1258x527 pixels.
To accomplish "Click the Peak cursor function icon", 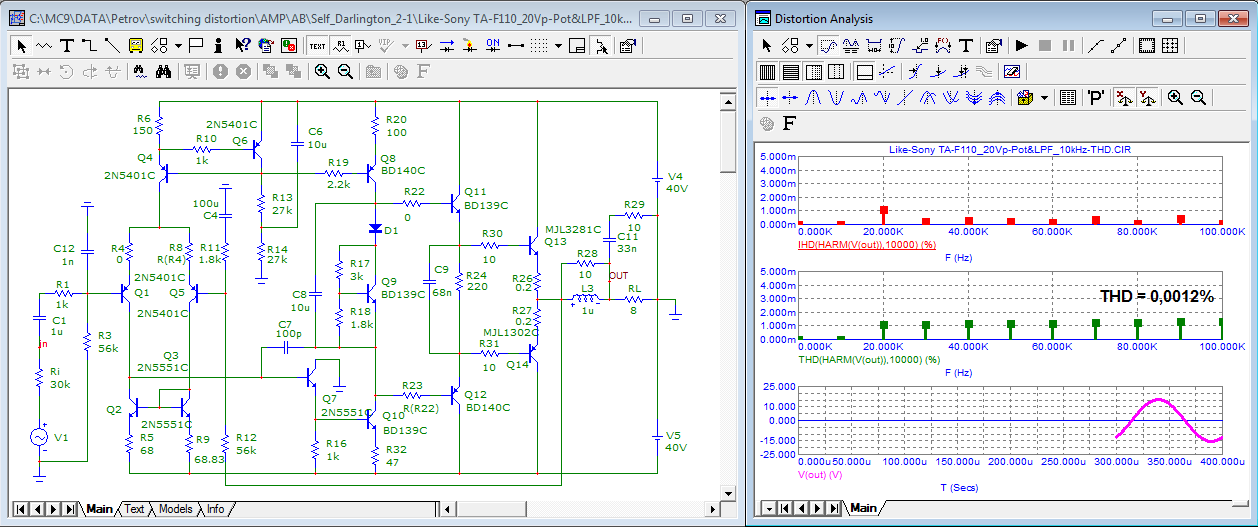I will (812, 97).
